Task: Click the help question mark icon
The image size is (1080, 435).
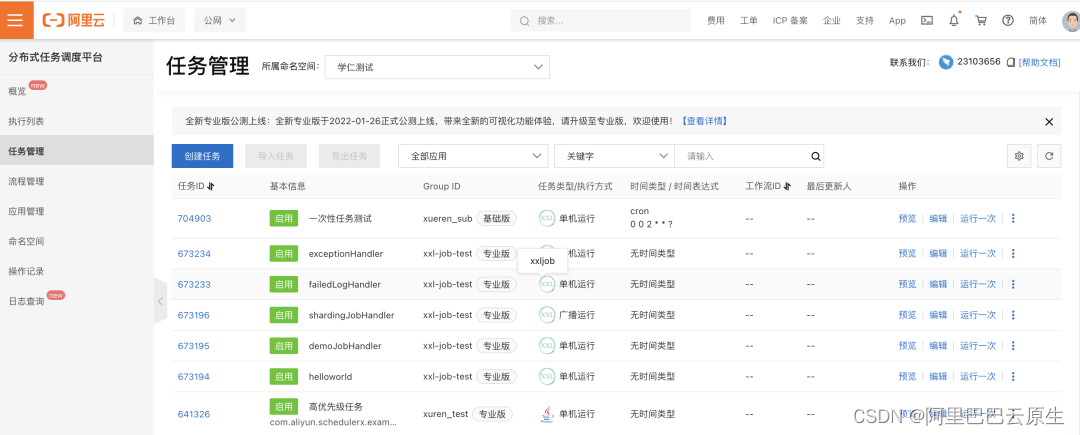Action: click(1008, 20)
